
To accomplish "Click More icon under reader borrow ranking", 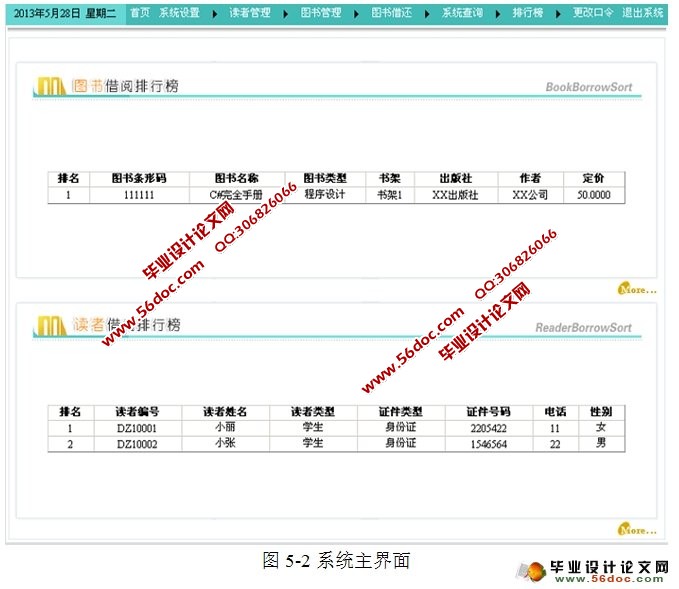I will tap(636, 528).
